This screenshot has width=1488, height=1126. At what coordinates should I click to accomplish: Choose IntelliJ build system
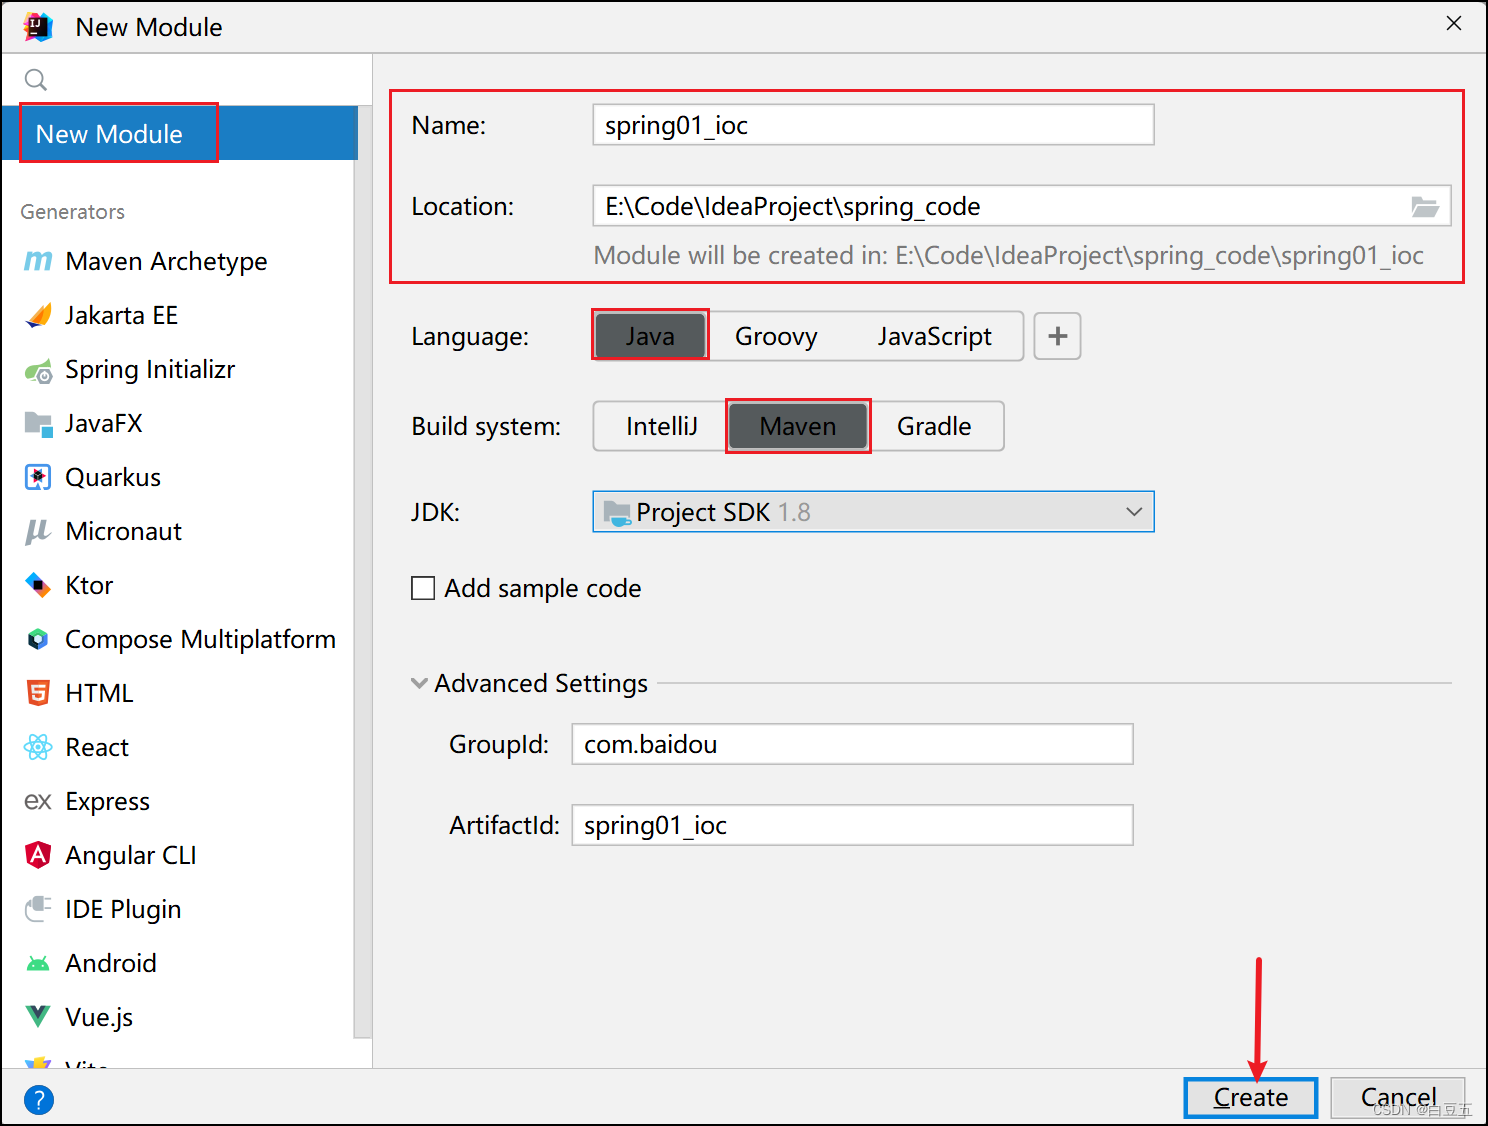pyautogui.click(x=662, y=426)
